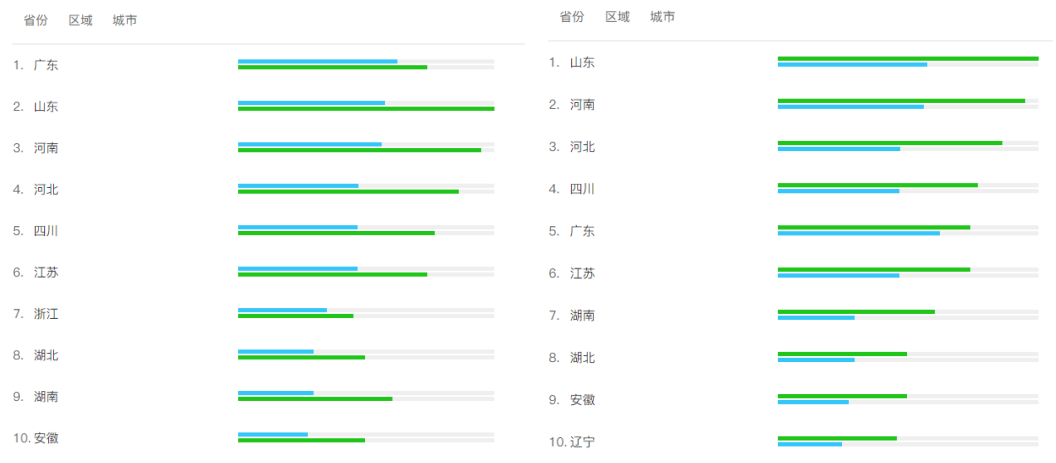Open the 省份 tab in right panel
Viewport: 1056px width, 463px height.
571,17
